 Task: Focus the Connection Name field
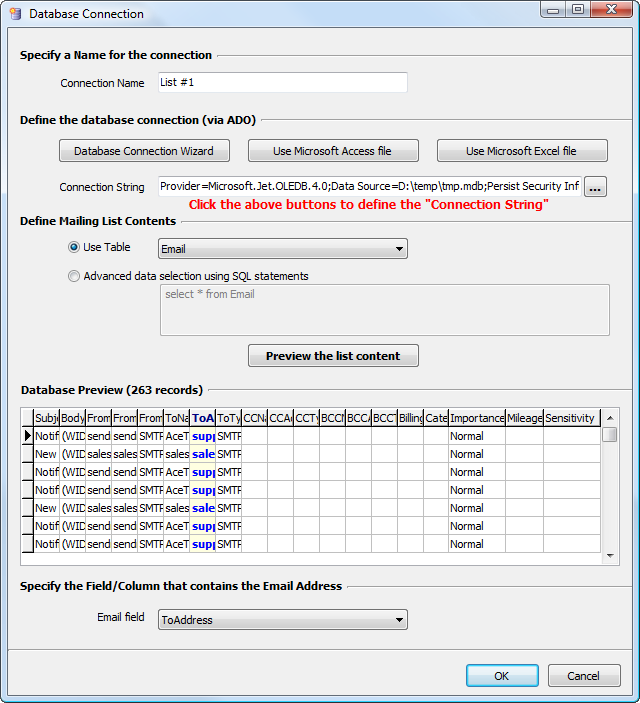pos(283,82)
